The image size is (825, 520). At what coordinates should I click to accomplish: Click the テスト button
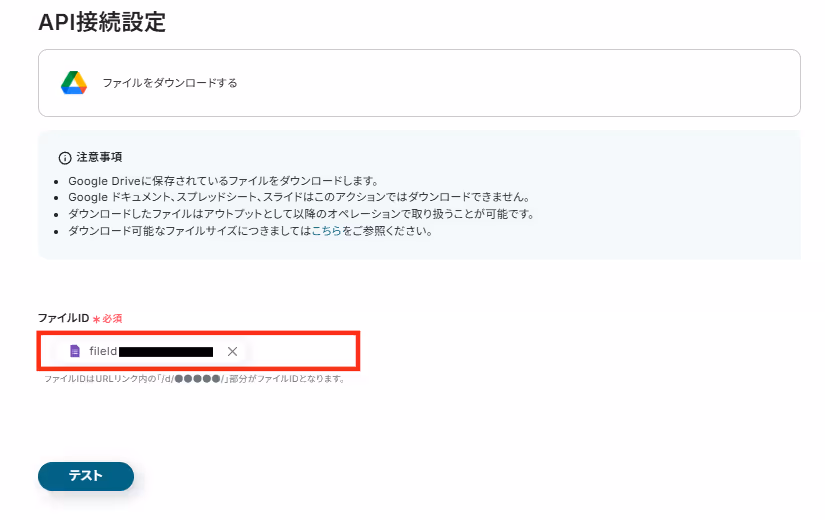(x=86, y=476)
